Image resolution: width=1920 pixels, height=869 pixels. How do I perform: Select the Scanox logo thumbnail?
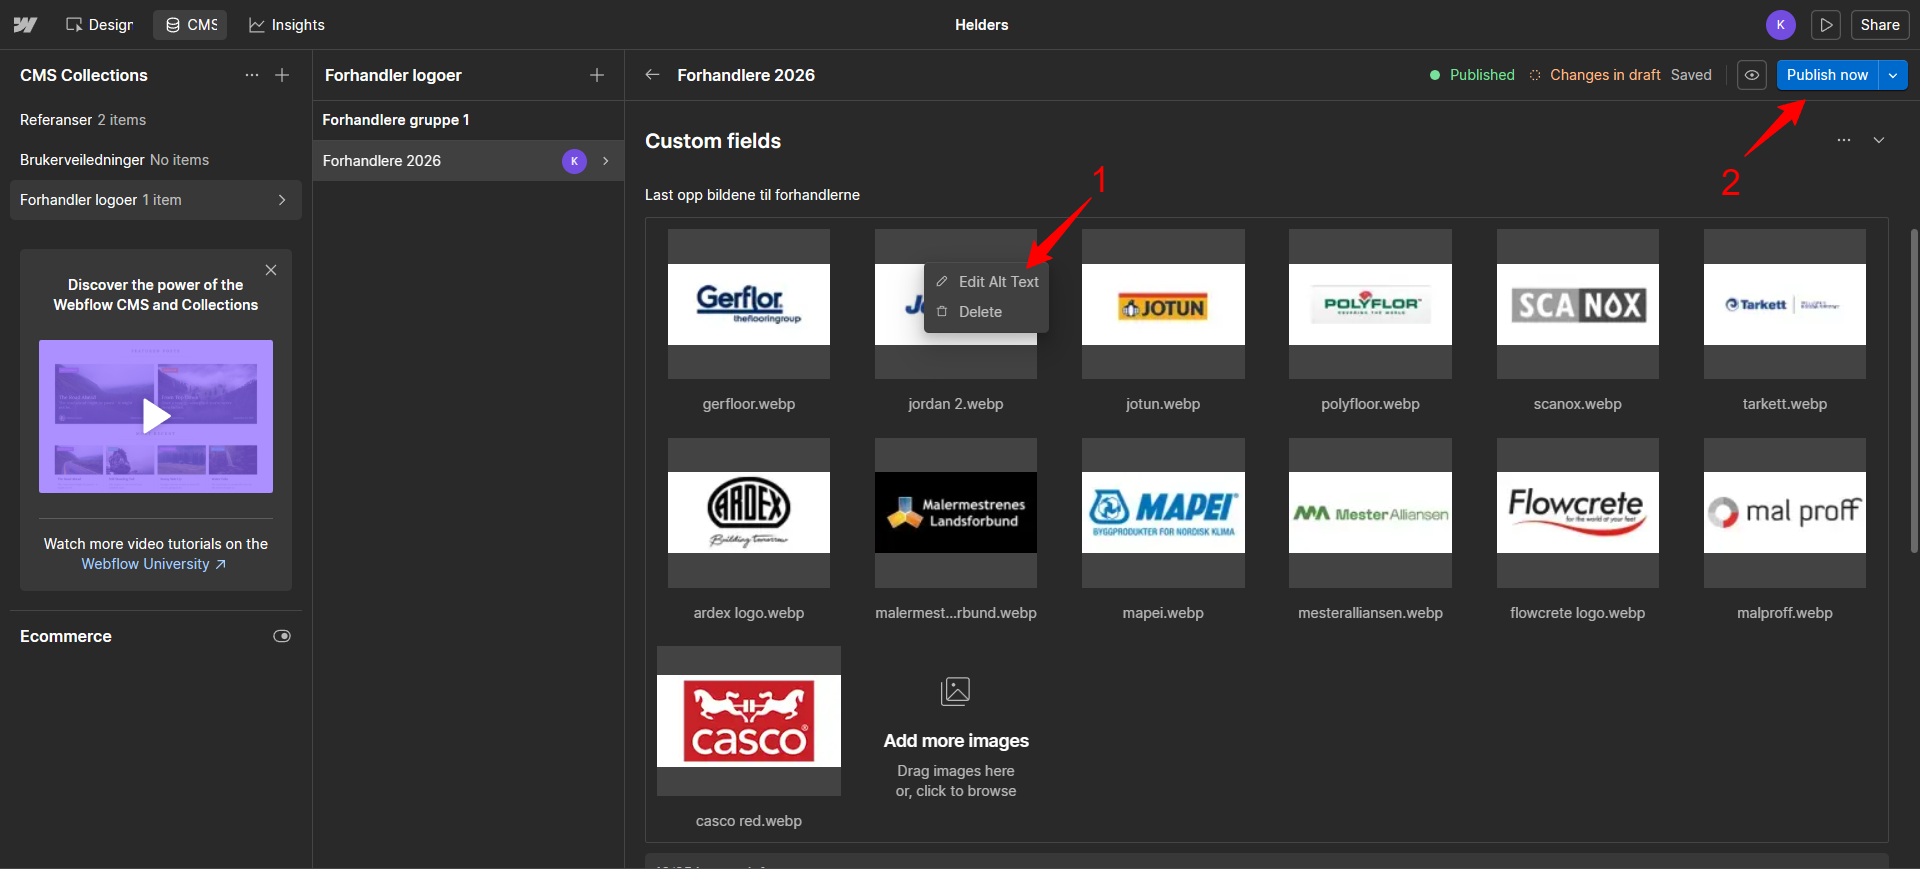coord(1578,304)
